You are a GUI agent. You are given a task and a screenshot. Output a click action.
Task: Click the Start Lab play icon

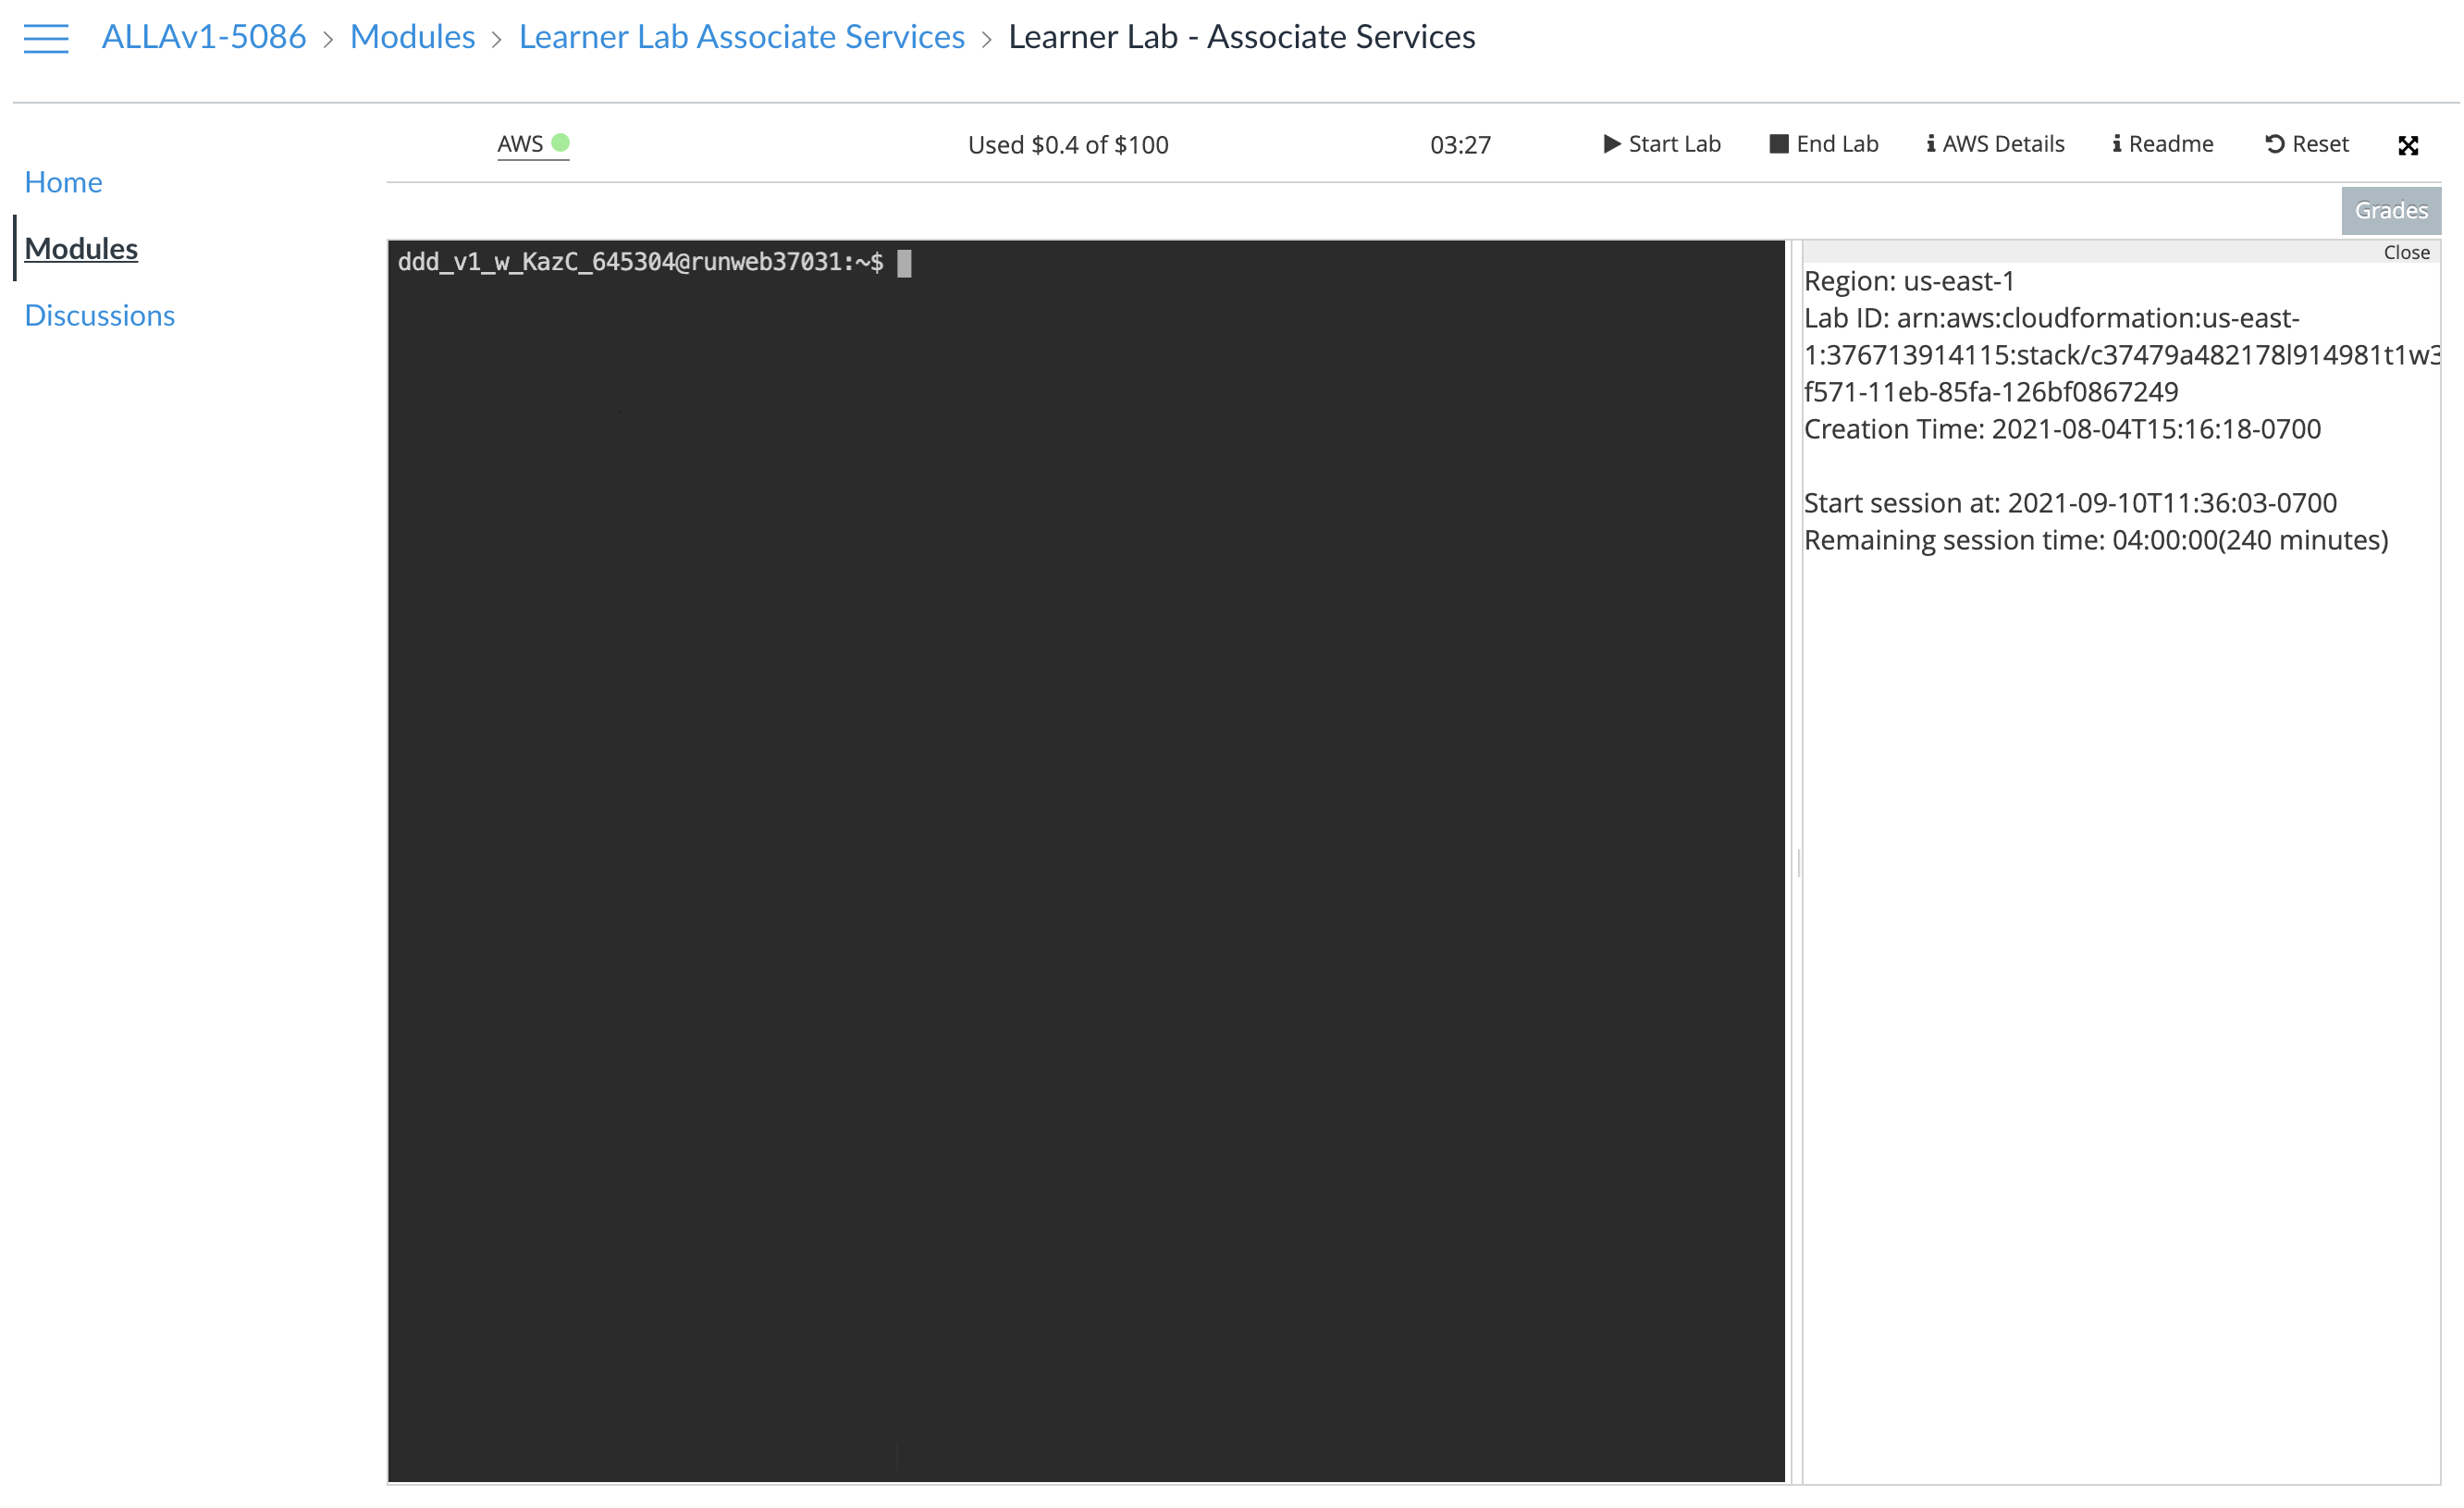point(1611,144)
